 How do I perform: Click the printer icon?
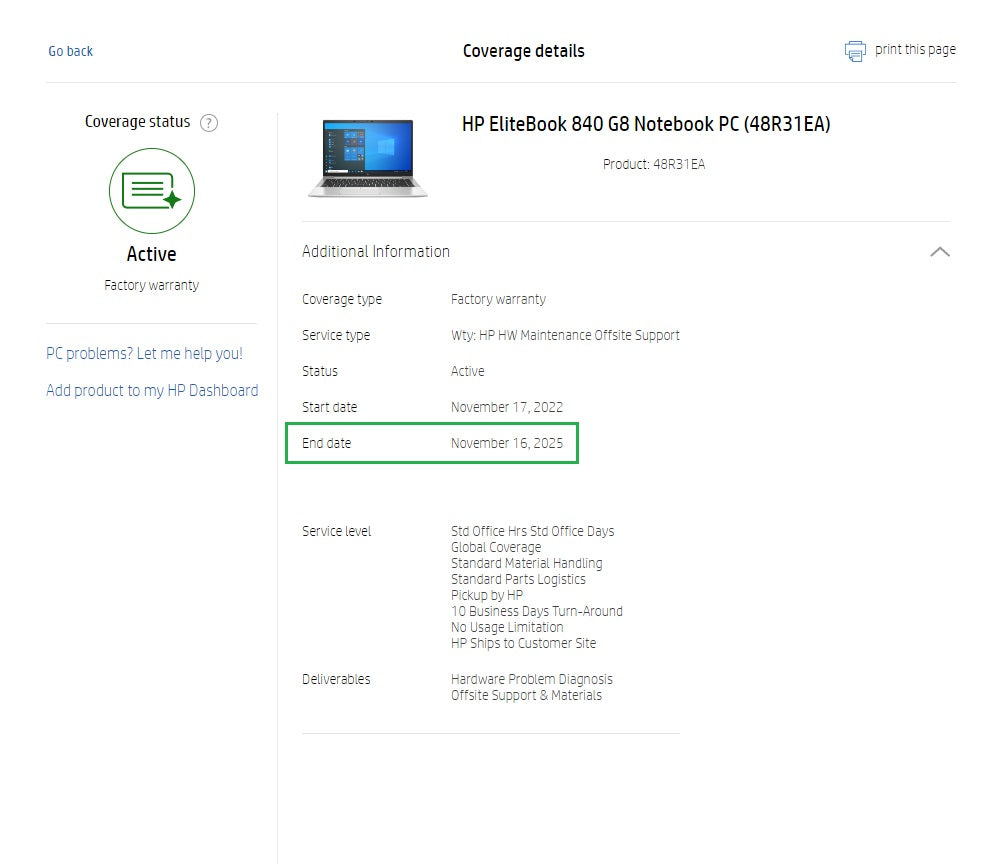coord(855,51)
